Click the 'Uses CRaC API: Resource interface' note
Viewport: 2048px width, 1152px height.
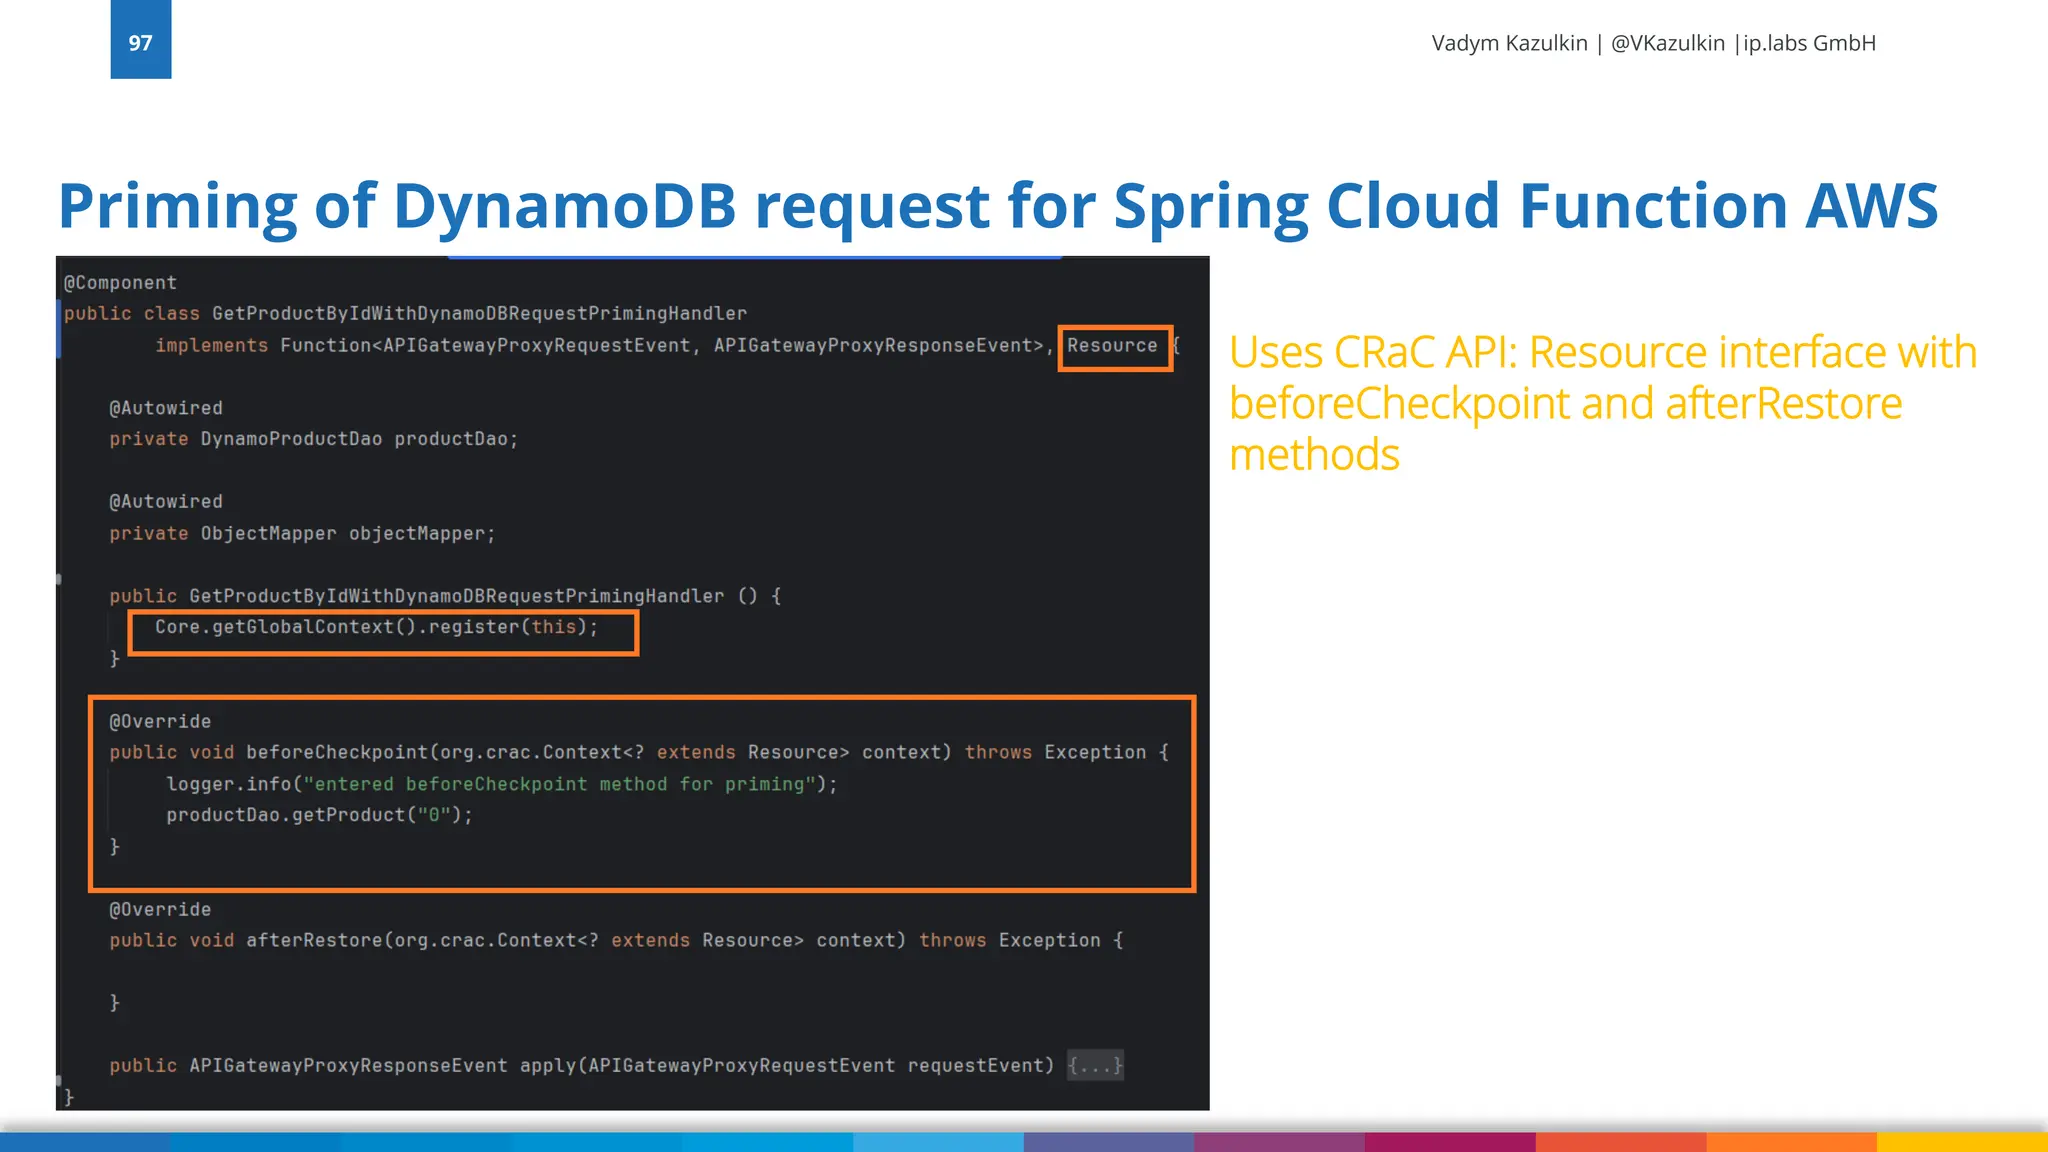(1603, 403)
